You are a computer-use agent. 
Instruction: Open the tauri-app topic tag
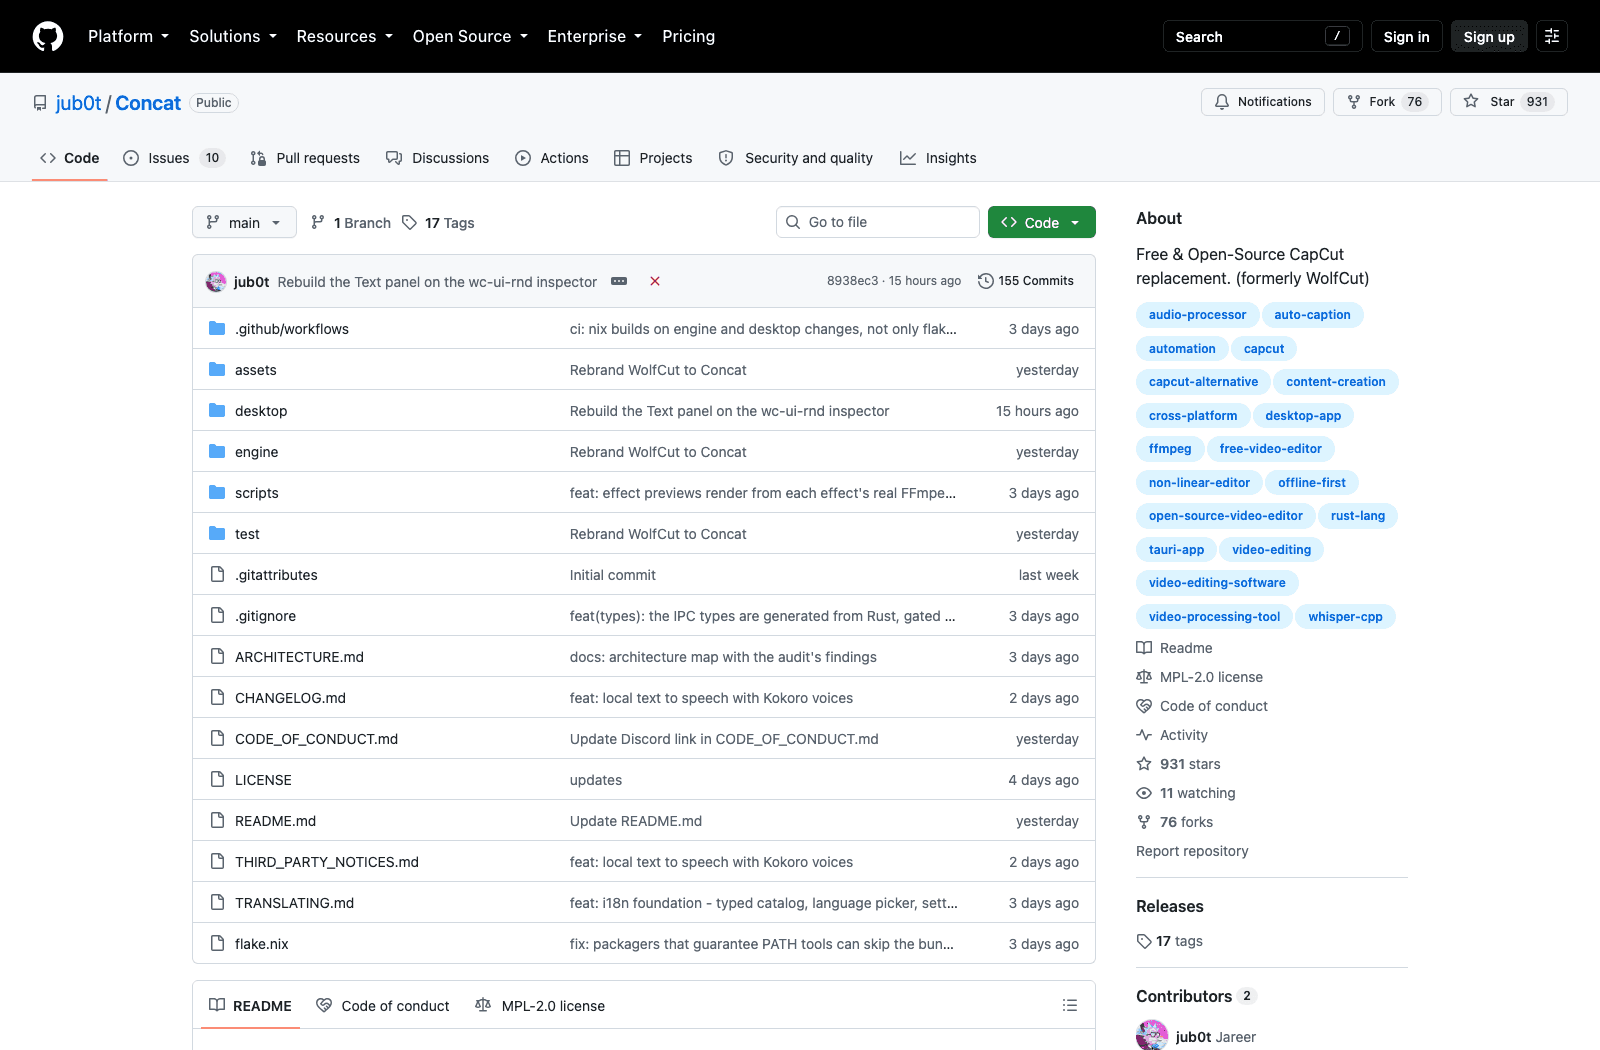tap(1176, 550)
